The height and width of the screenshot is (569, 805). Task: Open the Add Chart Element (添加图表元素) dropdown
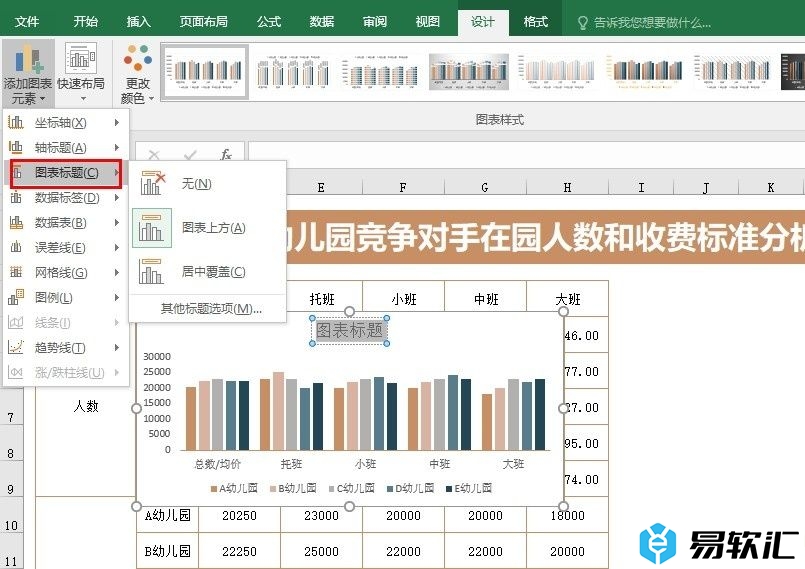tap(28, 73)
